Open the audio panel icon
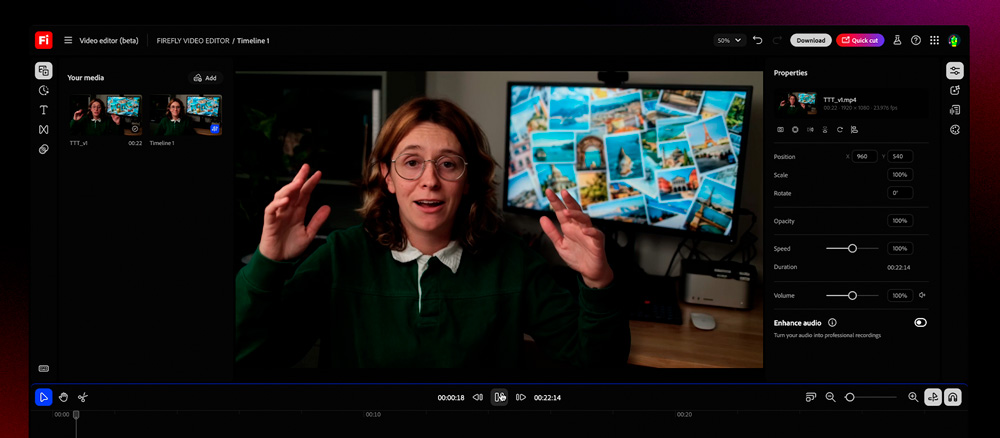 tap(955, 110)
